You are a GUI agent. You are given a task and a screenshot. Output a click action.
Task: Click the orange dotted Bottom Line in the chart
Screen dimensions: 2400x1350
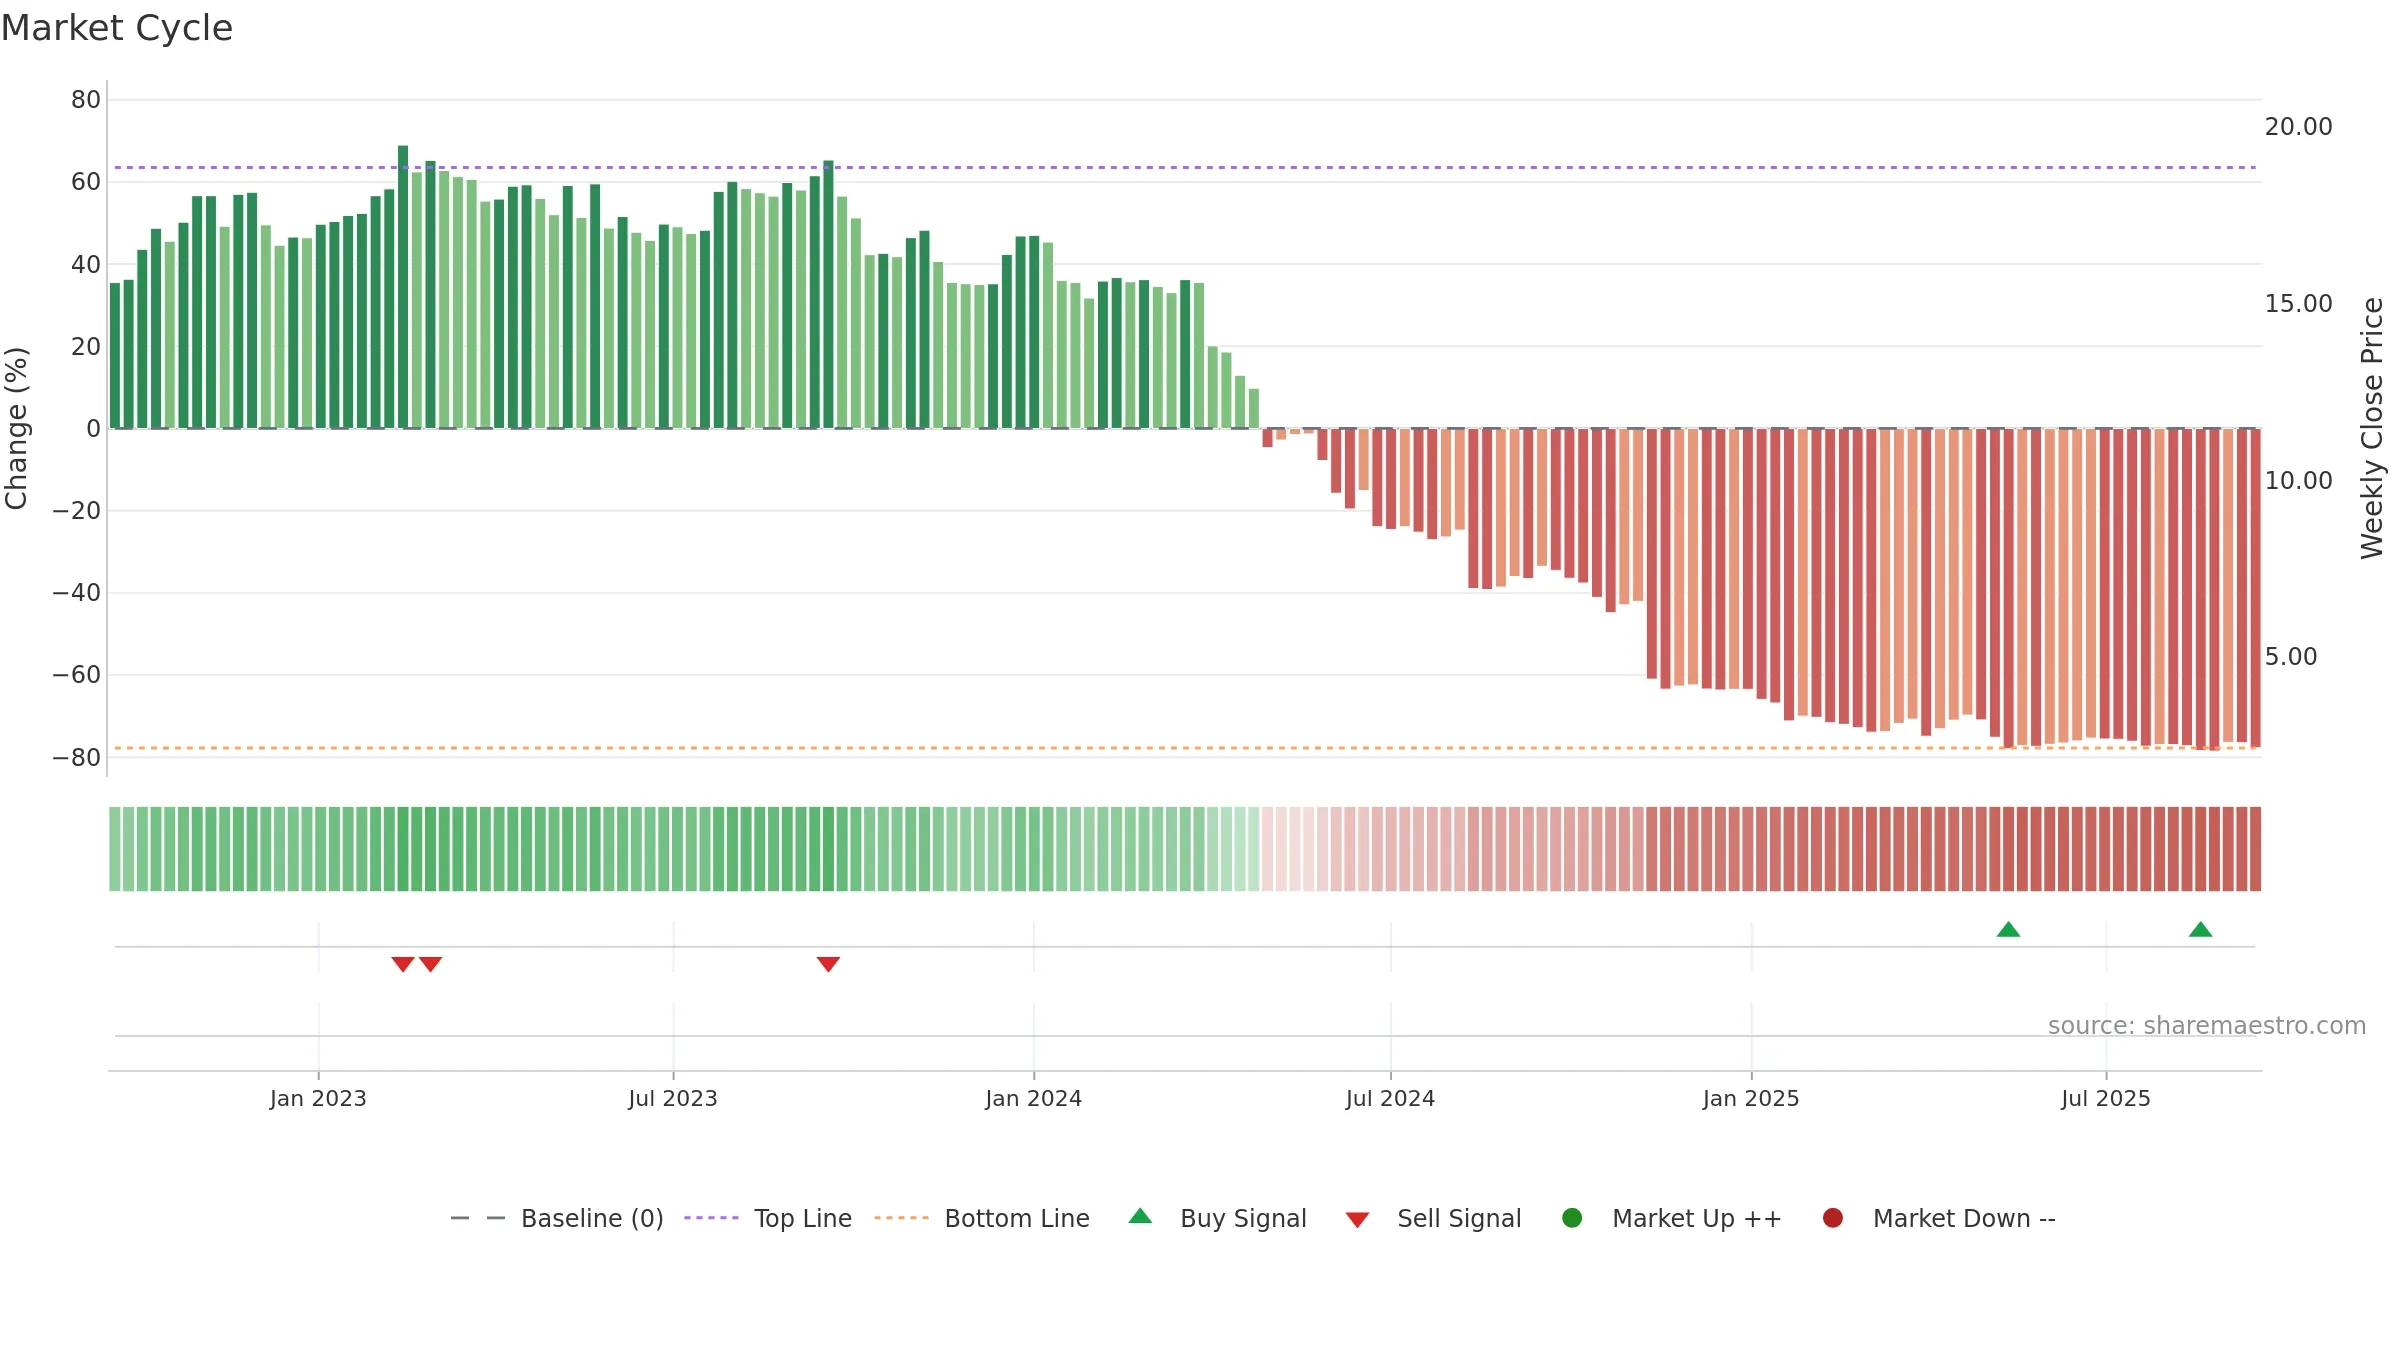tap(1185, 748)
